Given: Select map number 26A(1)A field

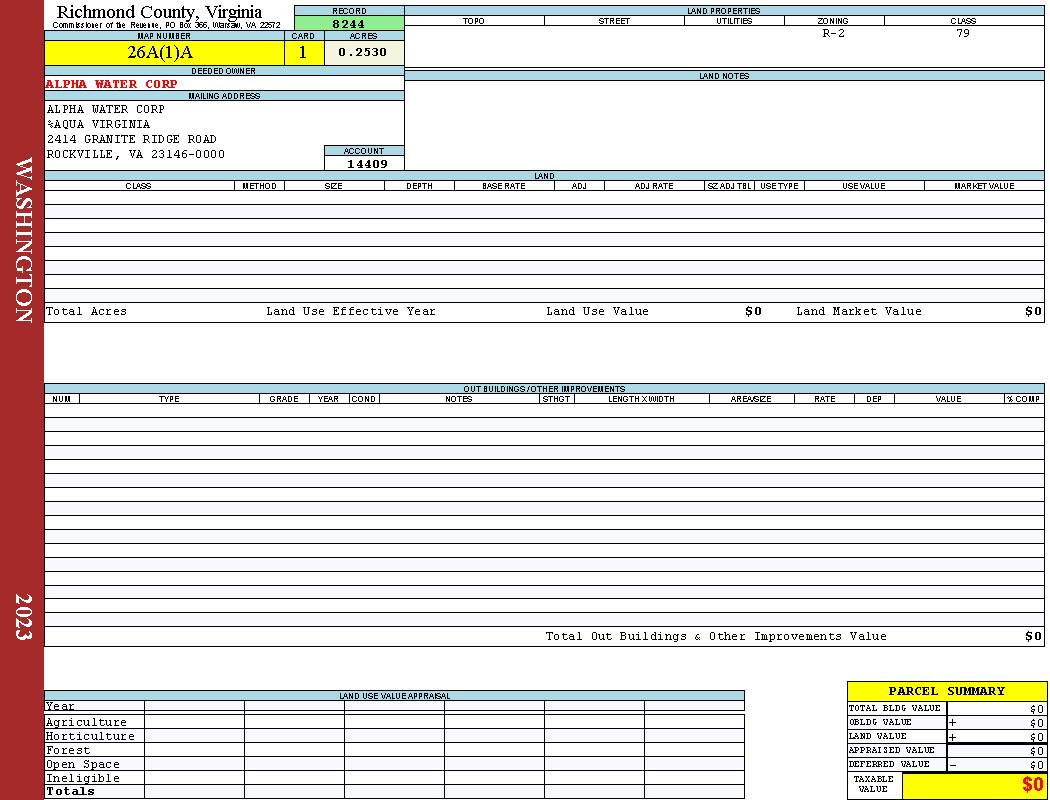Looking at the screenshot, I should [x=165, y=52].
